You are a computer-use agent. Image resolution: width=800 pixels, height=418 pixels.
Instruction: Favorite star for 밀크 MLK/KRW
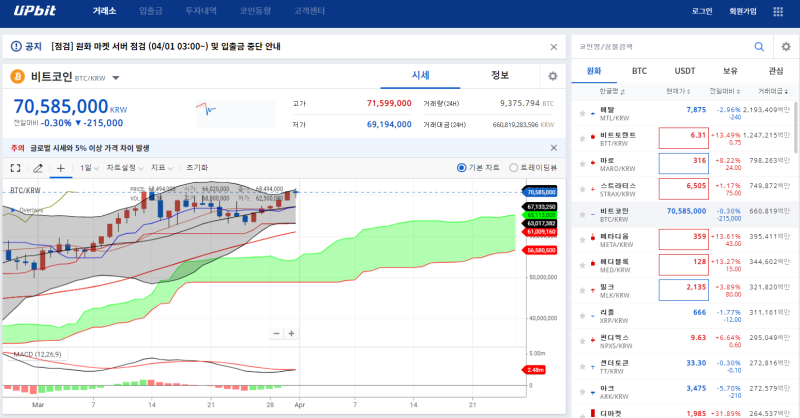(x=582, y=290)
